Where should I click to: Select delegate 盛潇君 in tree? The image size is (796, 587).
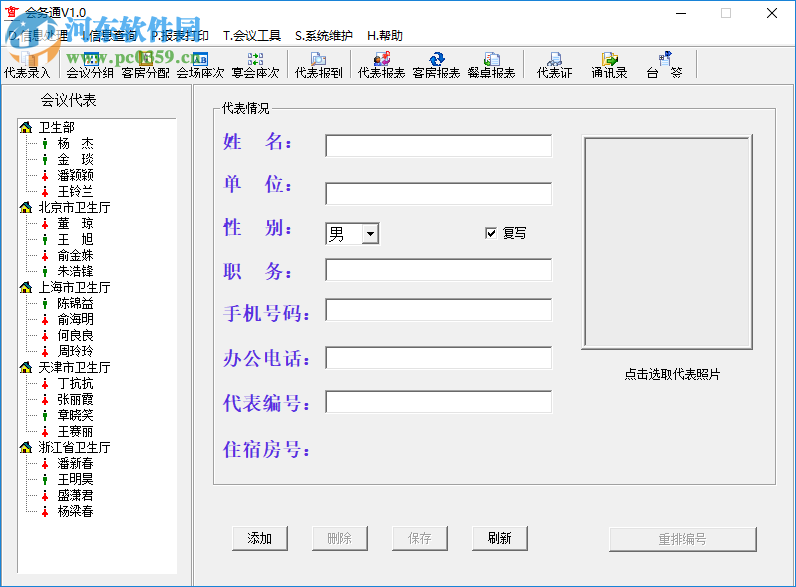click(75, 495)
